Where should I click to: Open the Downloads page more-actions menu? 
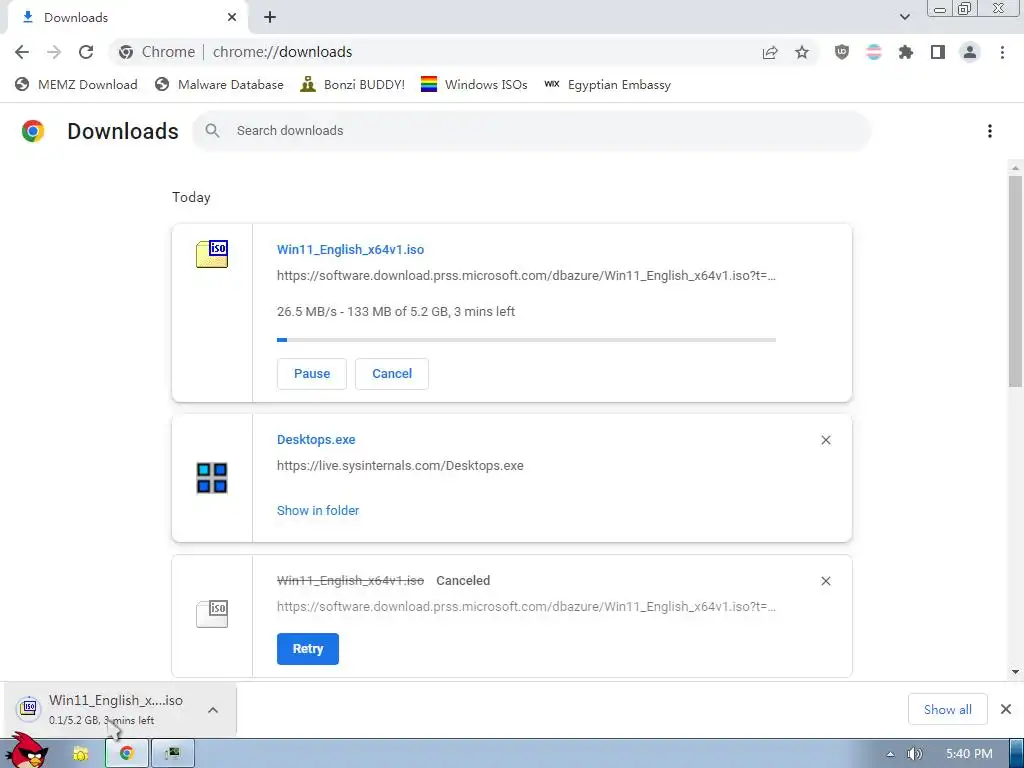pos(990,131)
